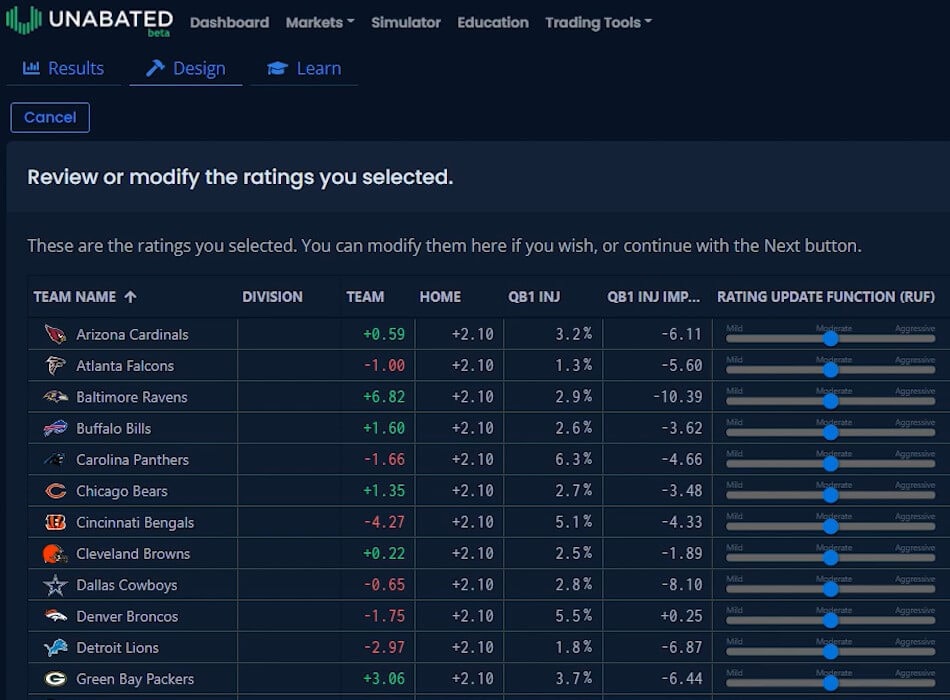Adjust Buffalo Bills RUF slider
Image resolution: width=950 pixels, height=700 pixels.
point(830,433)
